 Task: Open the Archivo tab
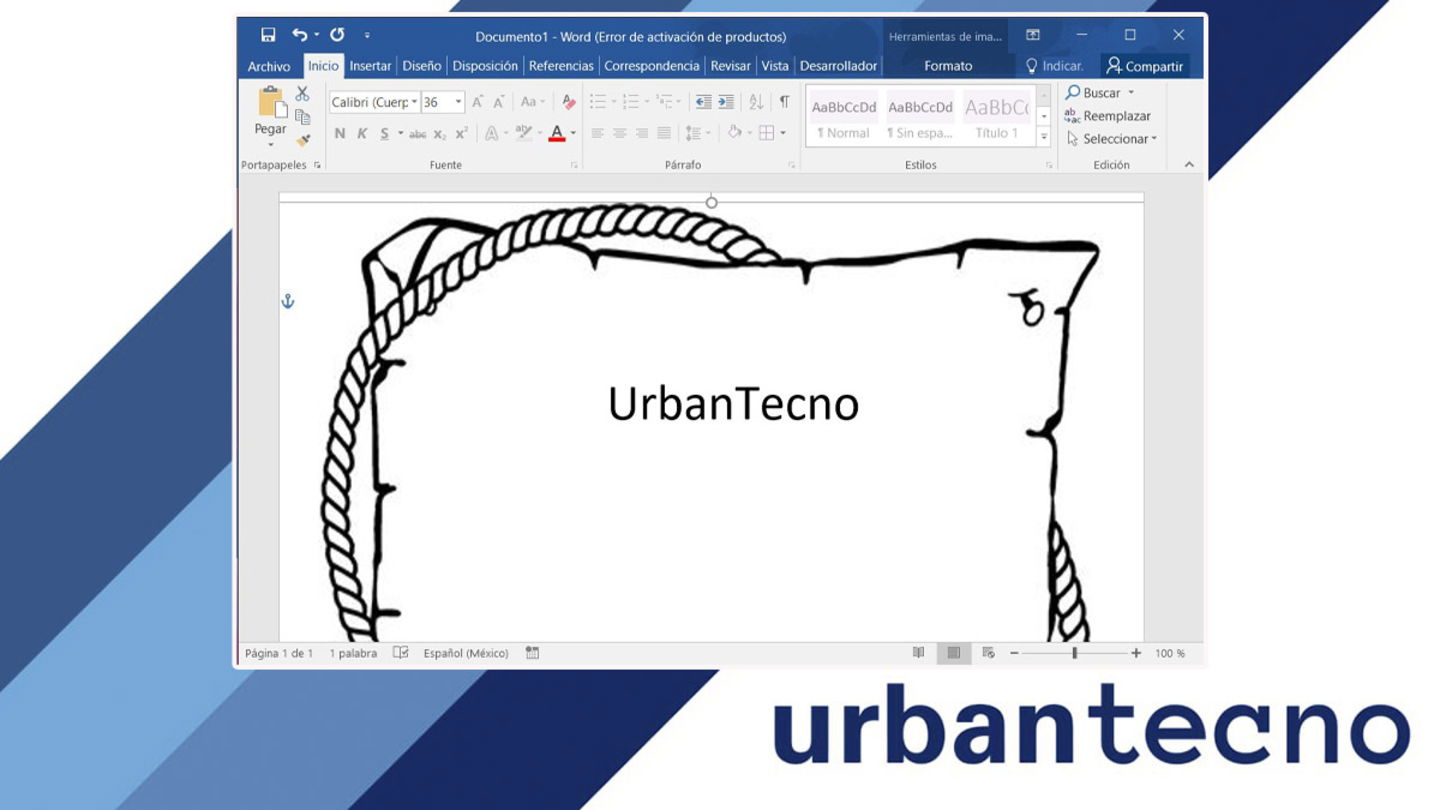(x=269, y=66)
